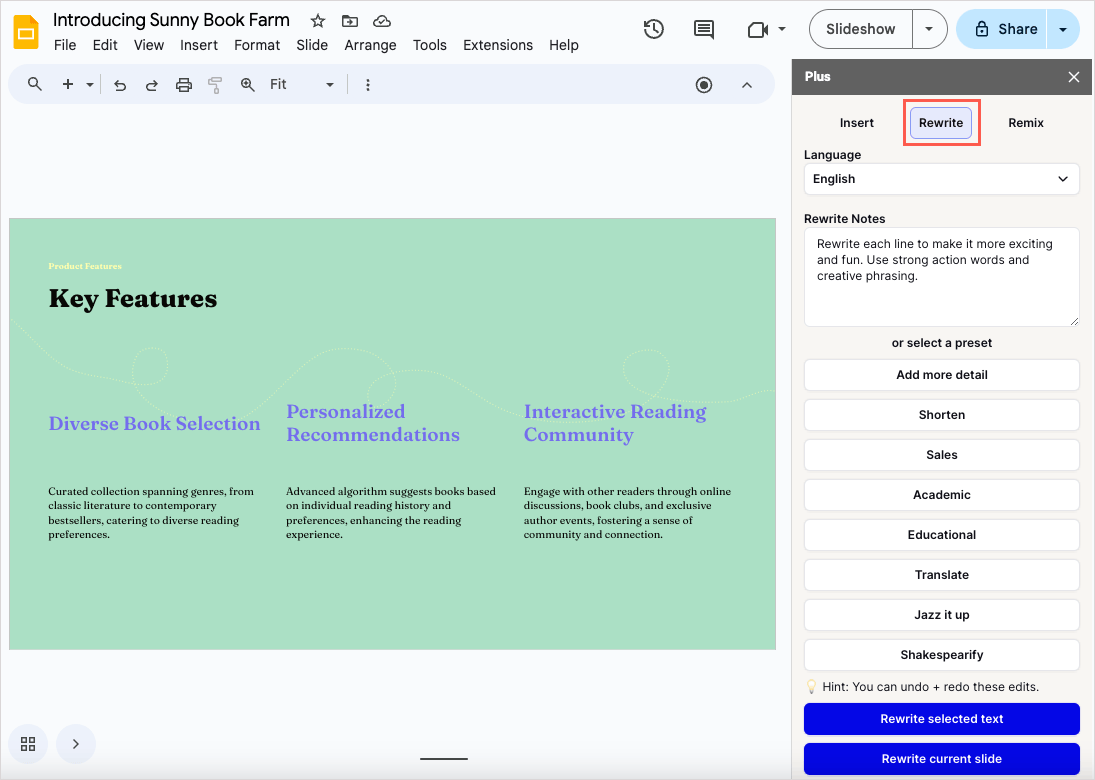The height and width of the screenshot is (780, 1095).
Task: Select the Shakespearify preset
Action: click(941, 655)
